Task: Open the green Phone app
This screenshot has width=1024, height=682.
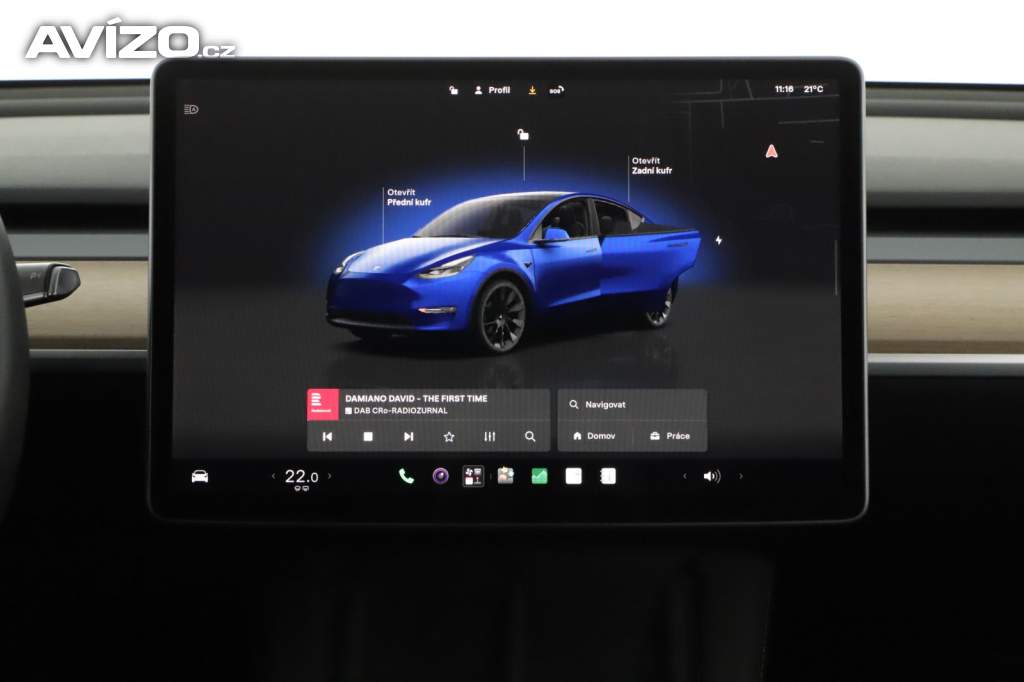Action: click(406, 476)
